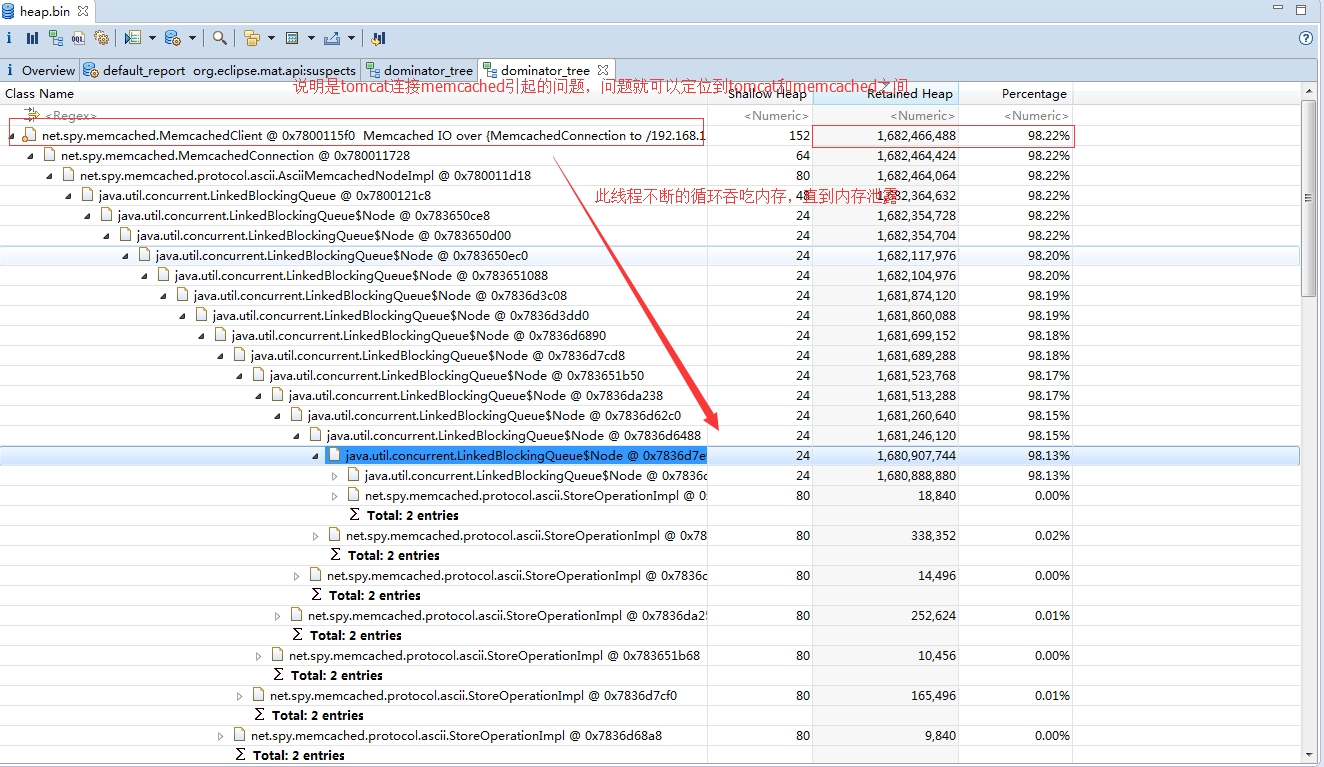Click the Export result toolbar icon

coord(332,38)
